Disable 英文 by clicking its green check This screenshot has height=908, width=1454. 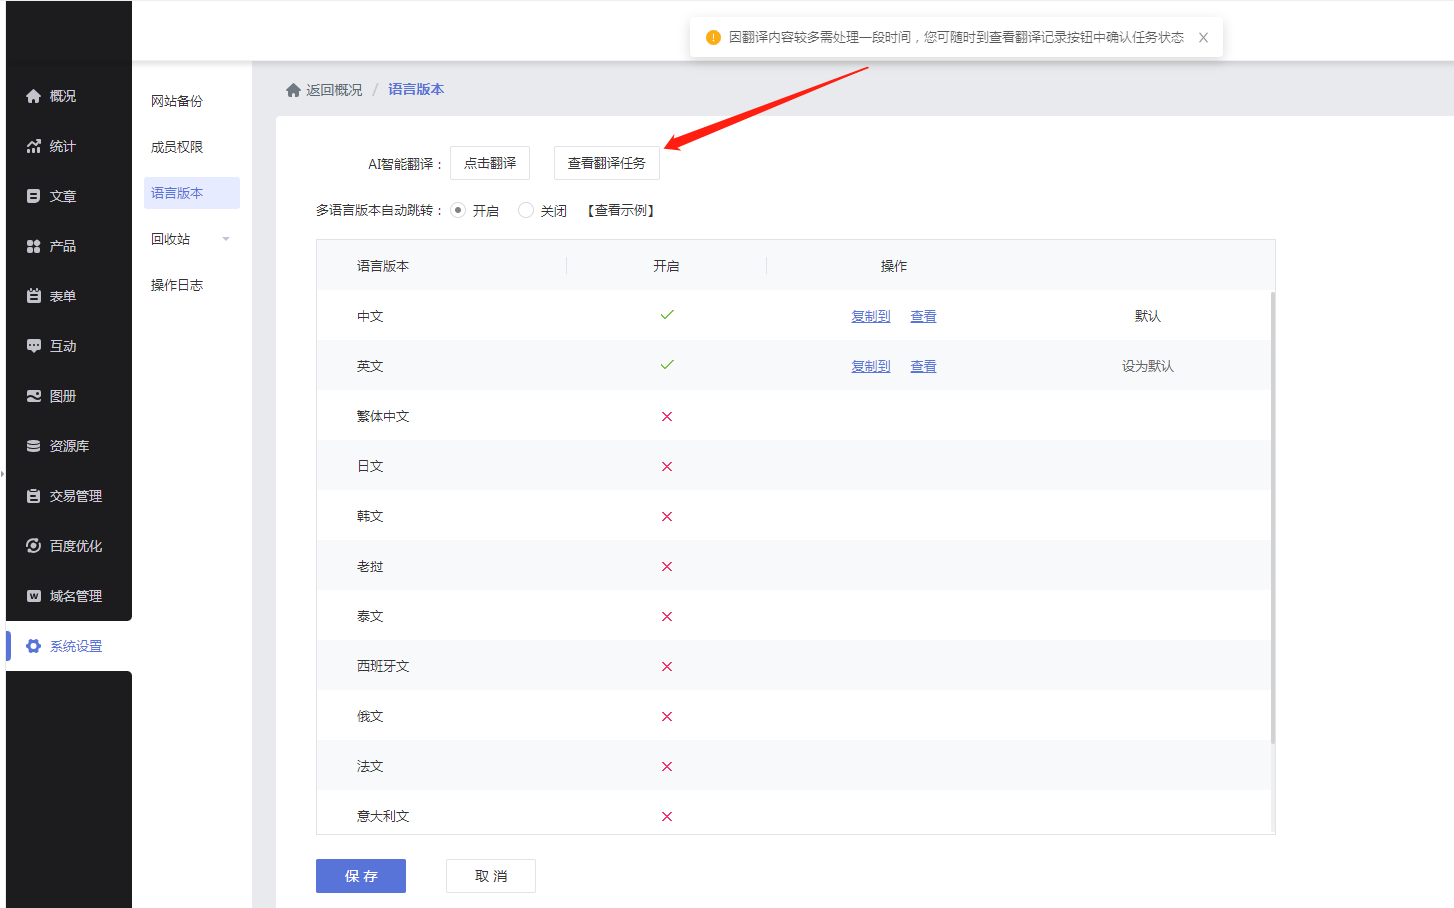667,365
